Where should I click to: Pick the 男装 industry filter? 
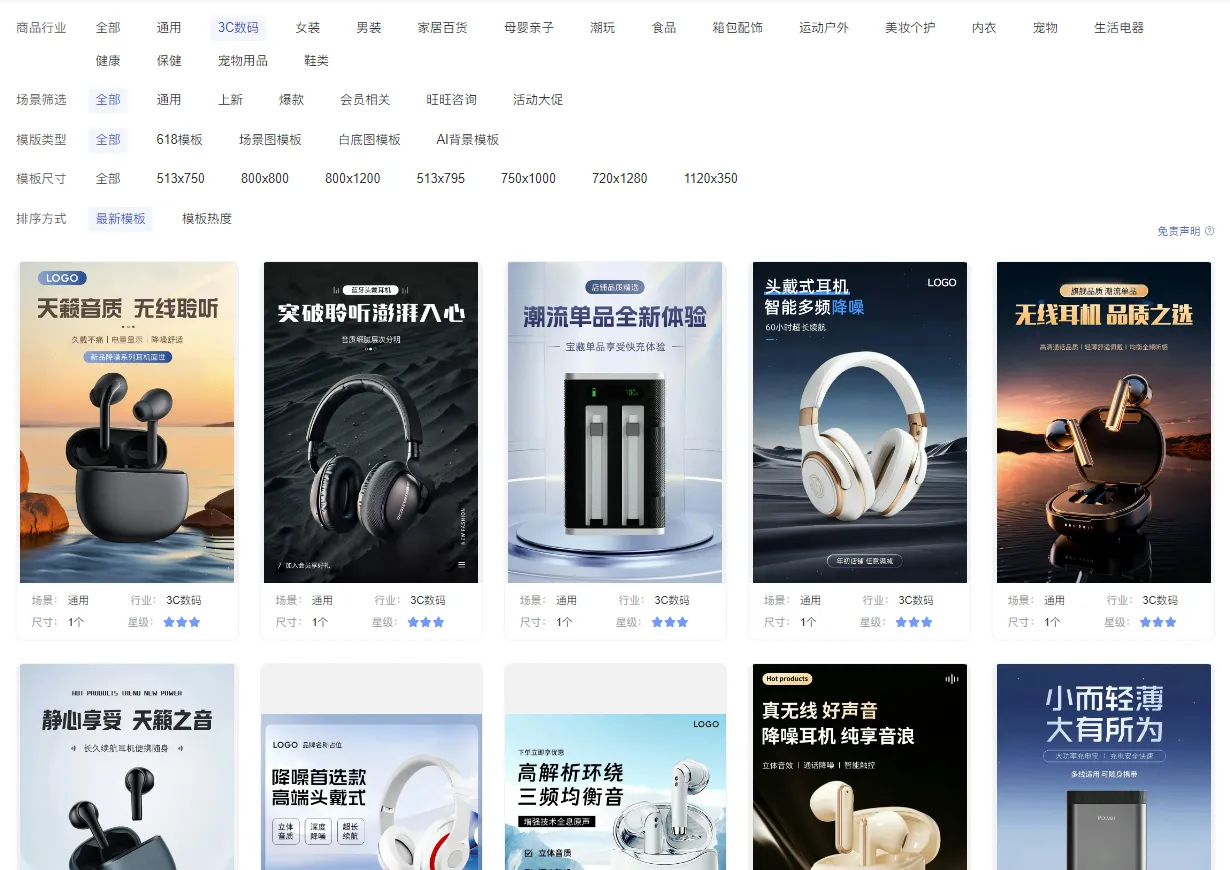[x=369, y=28]
